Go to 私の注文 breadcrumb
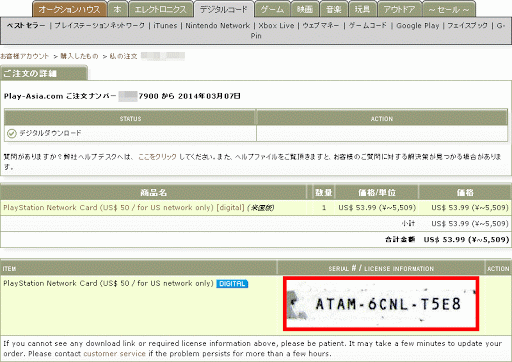 123,56
